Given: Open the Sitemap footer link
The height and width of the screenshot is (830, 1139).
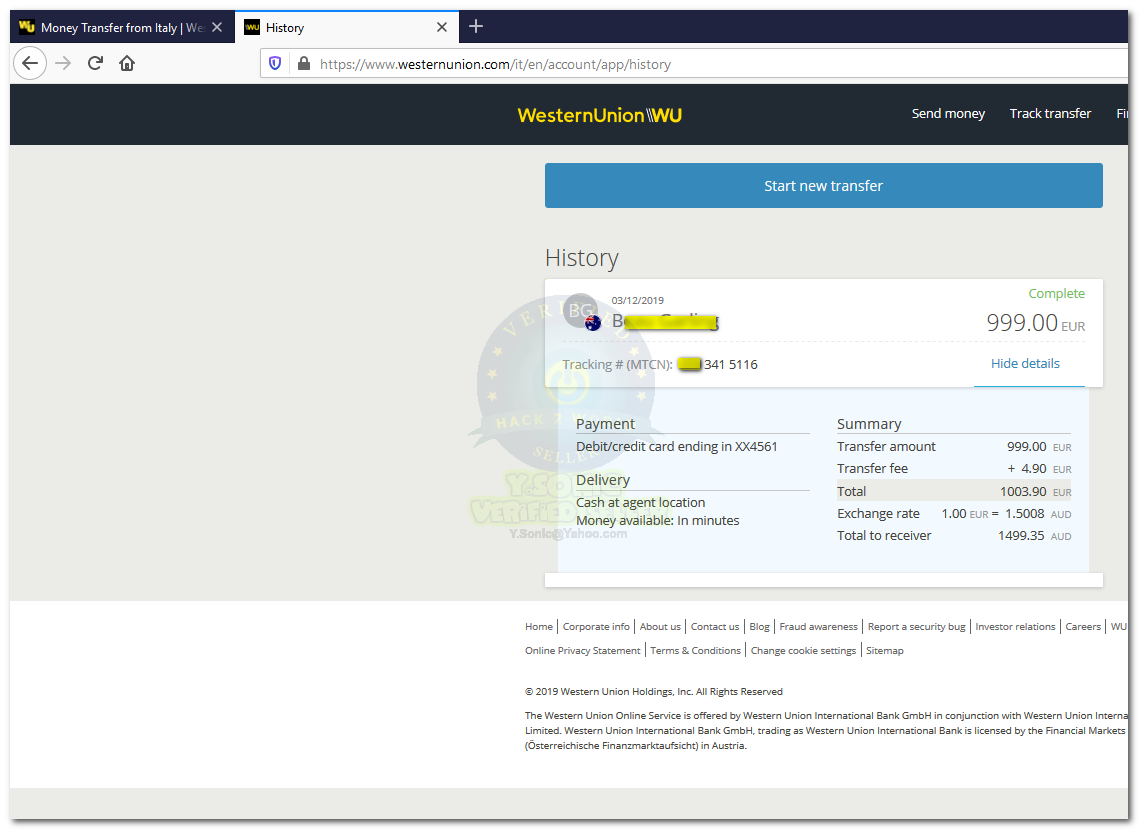Looking at the screenshot, I should (884, 651).
